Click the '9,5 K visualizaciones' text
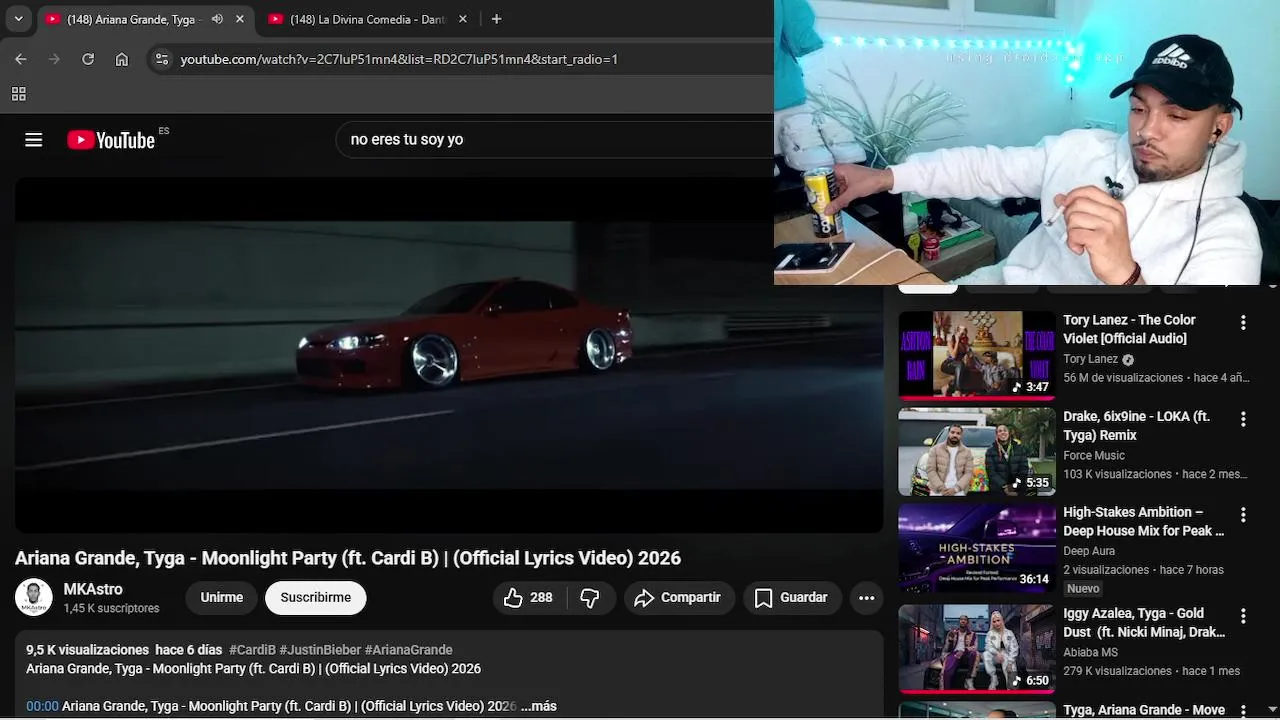 87,650
